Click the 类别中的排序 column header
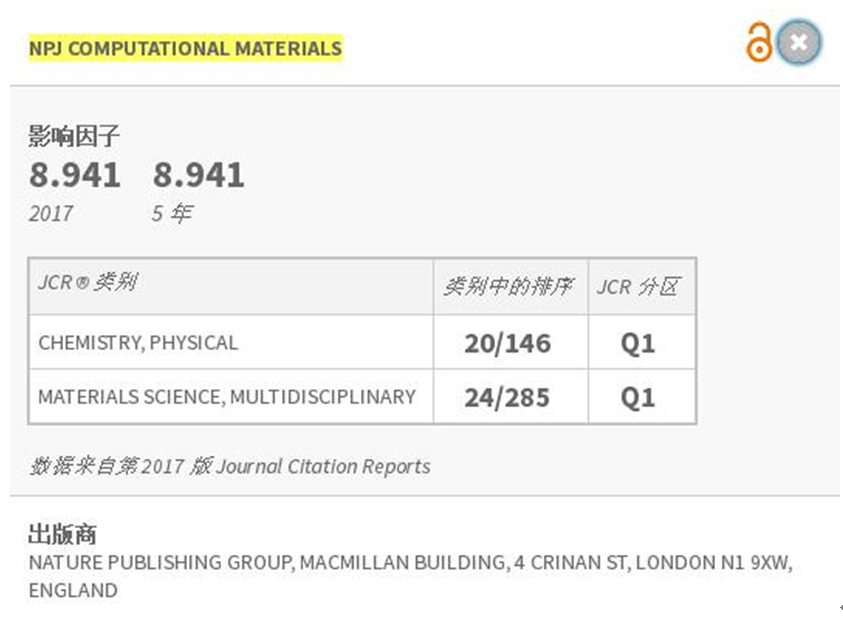 click(509, 287)
